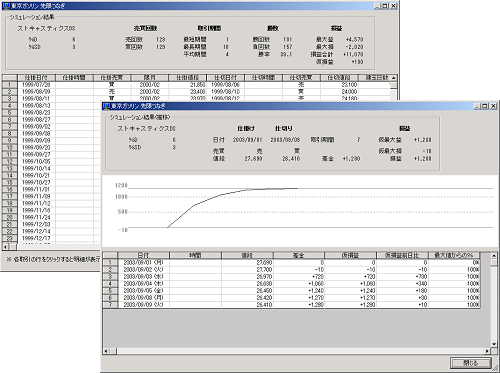Click the 限月 column header in back table
500x373 pixels.
(150, 78)
